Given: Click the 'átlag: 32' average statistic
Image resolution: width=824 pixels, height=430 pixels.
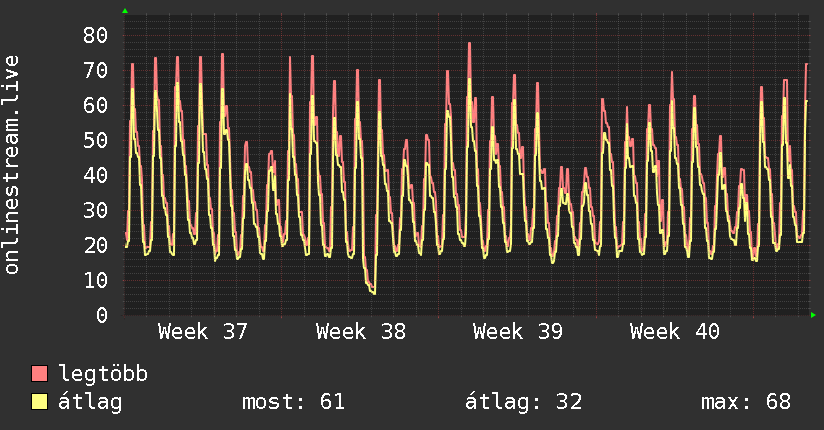Looking at the screenshot, I should coord(523,402).
